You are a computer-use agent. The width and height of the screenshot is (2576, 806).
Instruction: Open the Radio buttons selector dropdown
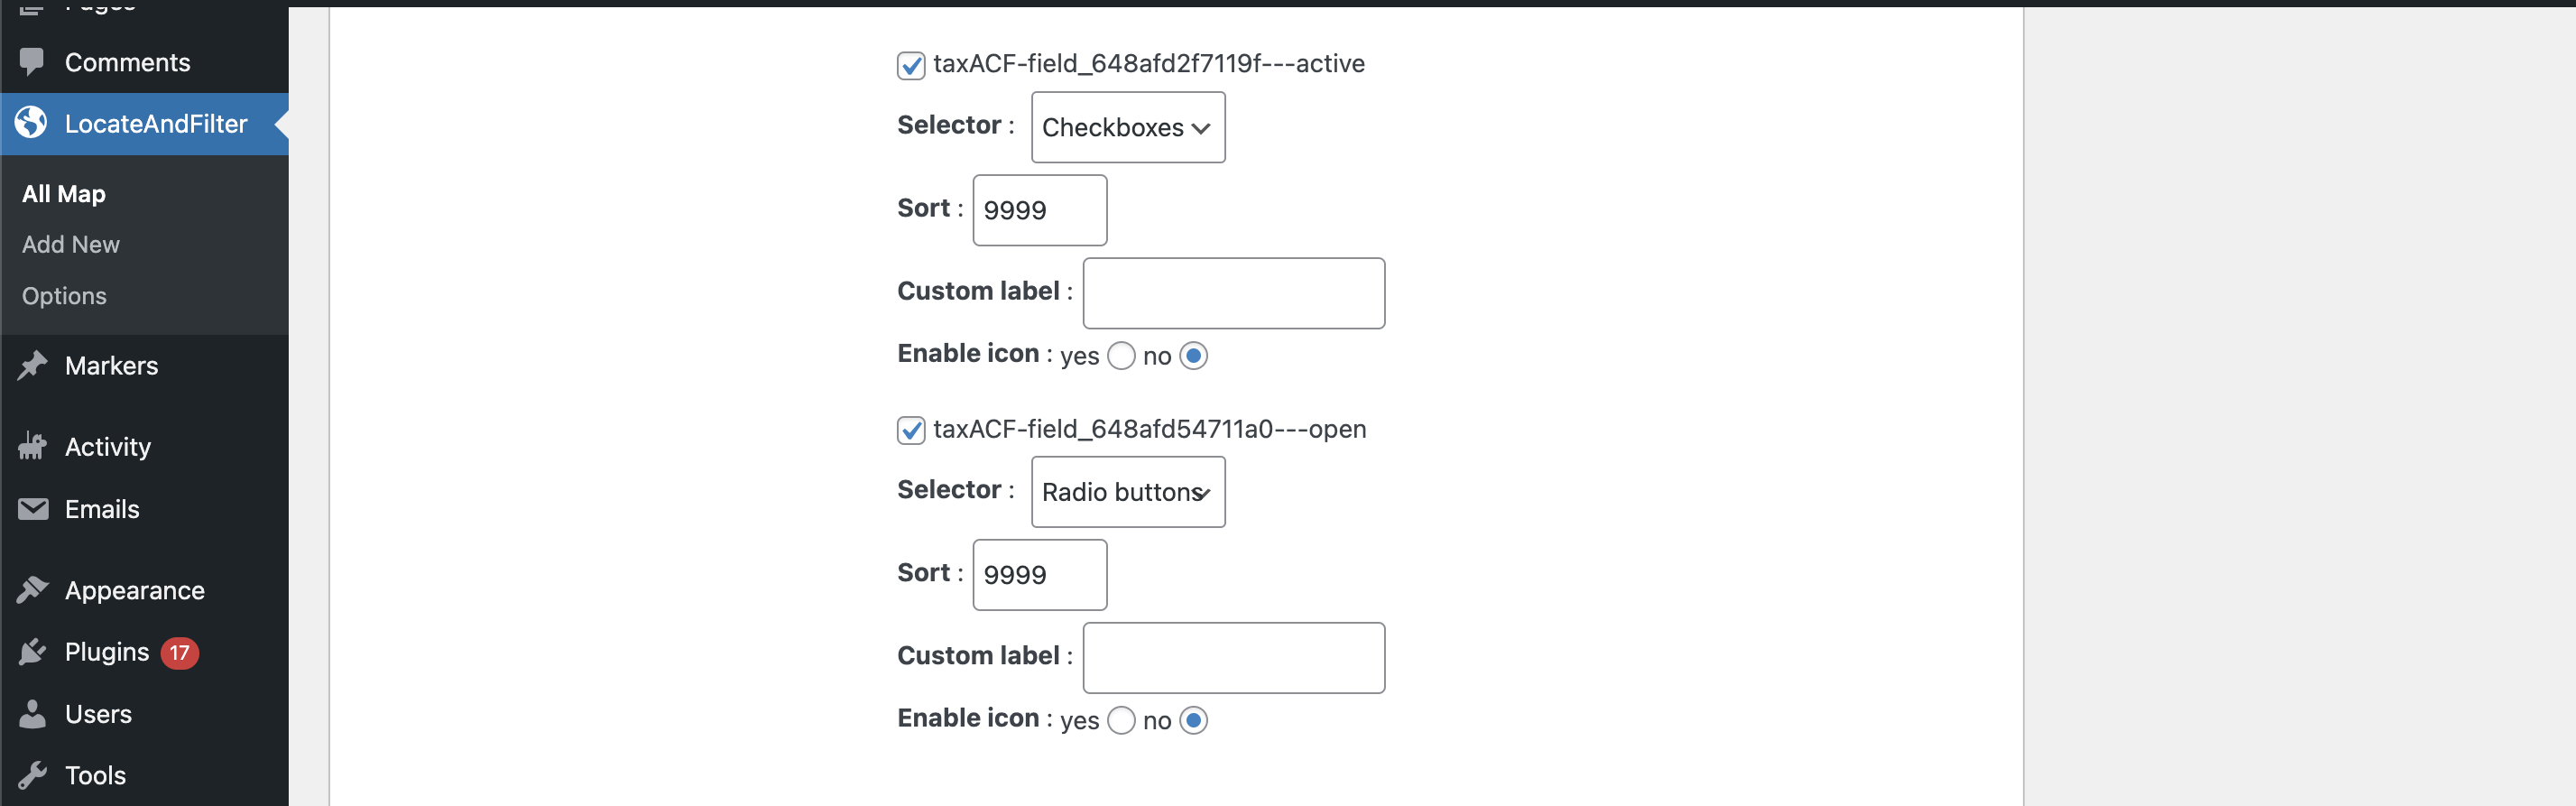pos(1127,492)
